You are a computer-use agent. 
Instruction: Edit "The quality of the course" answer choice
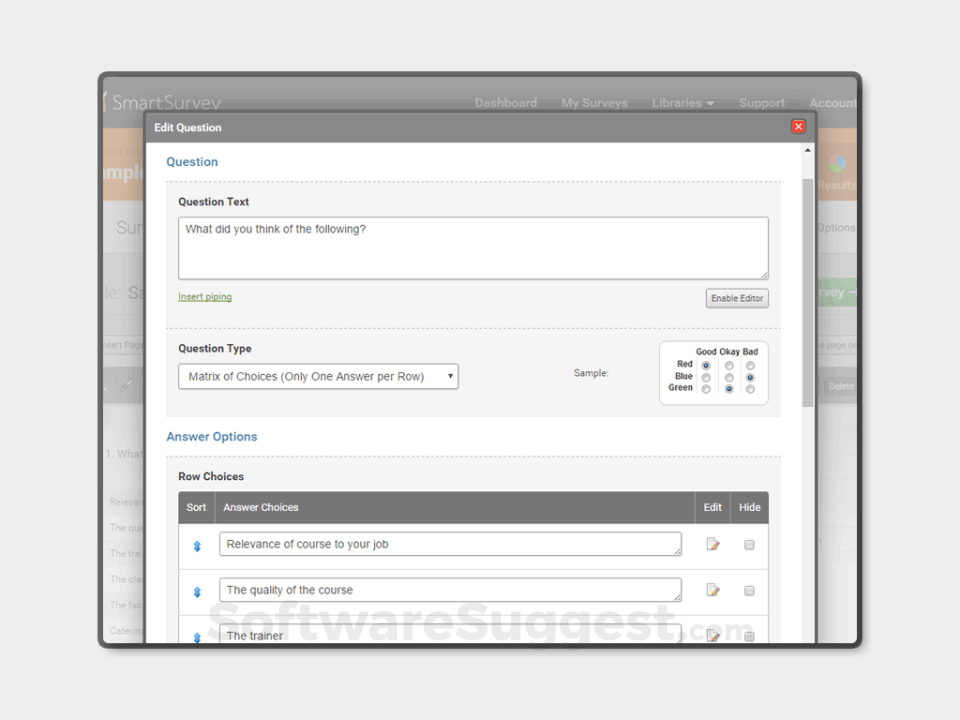(712, 590)
